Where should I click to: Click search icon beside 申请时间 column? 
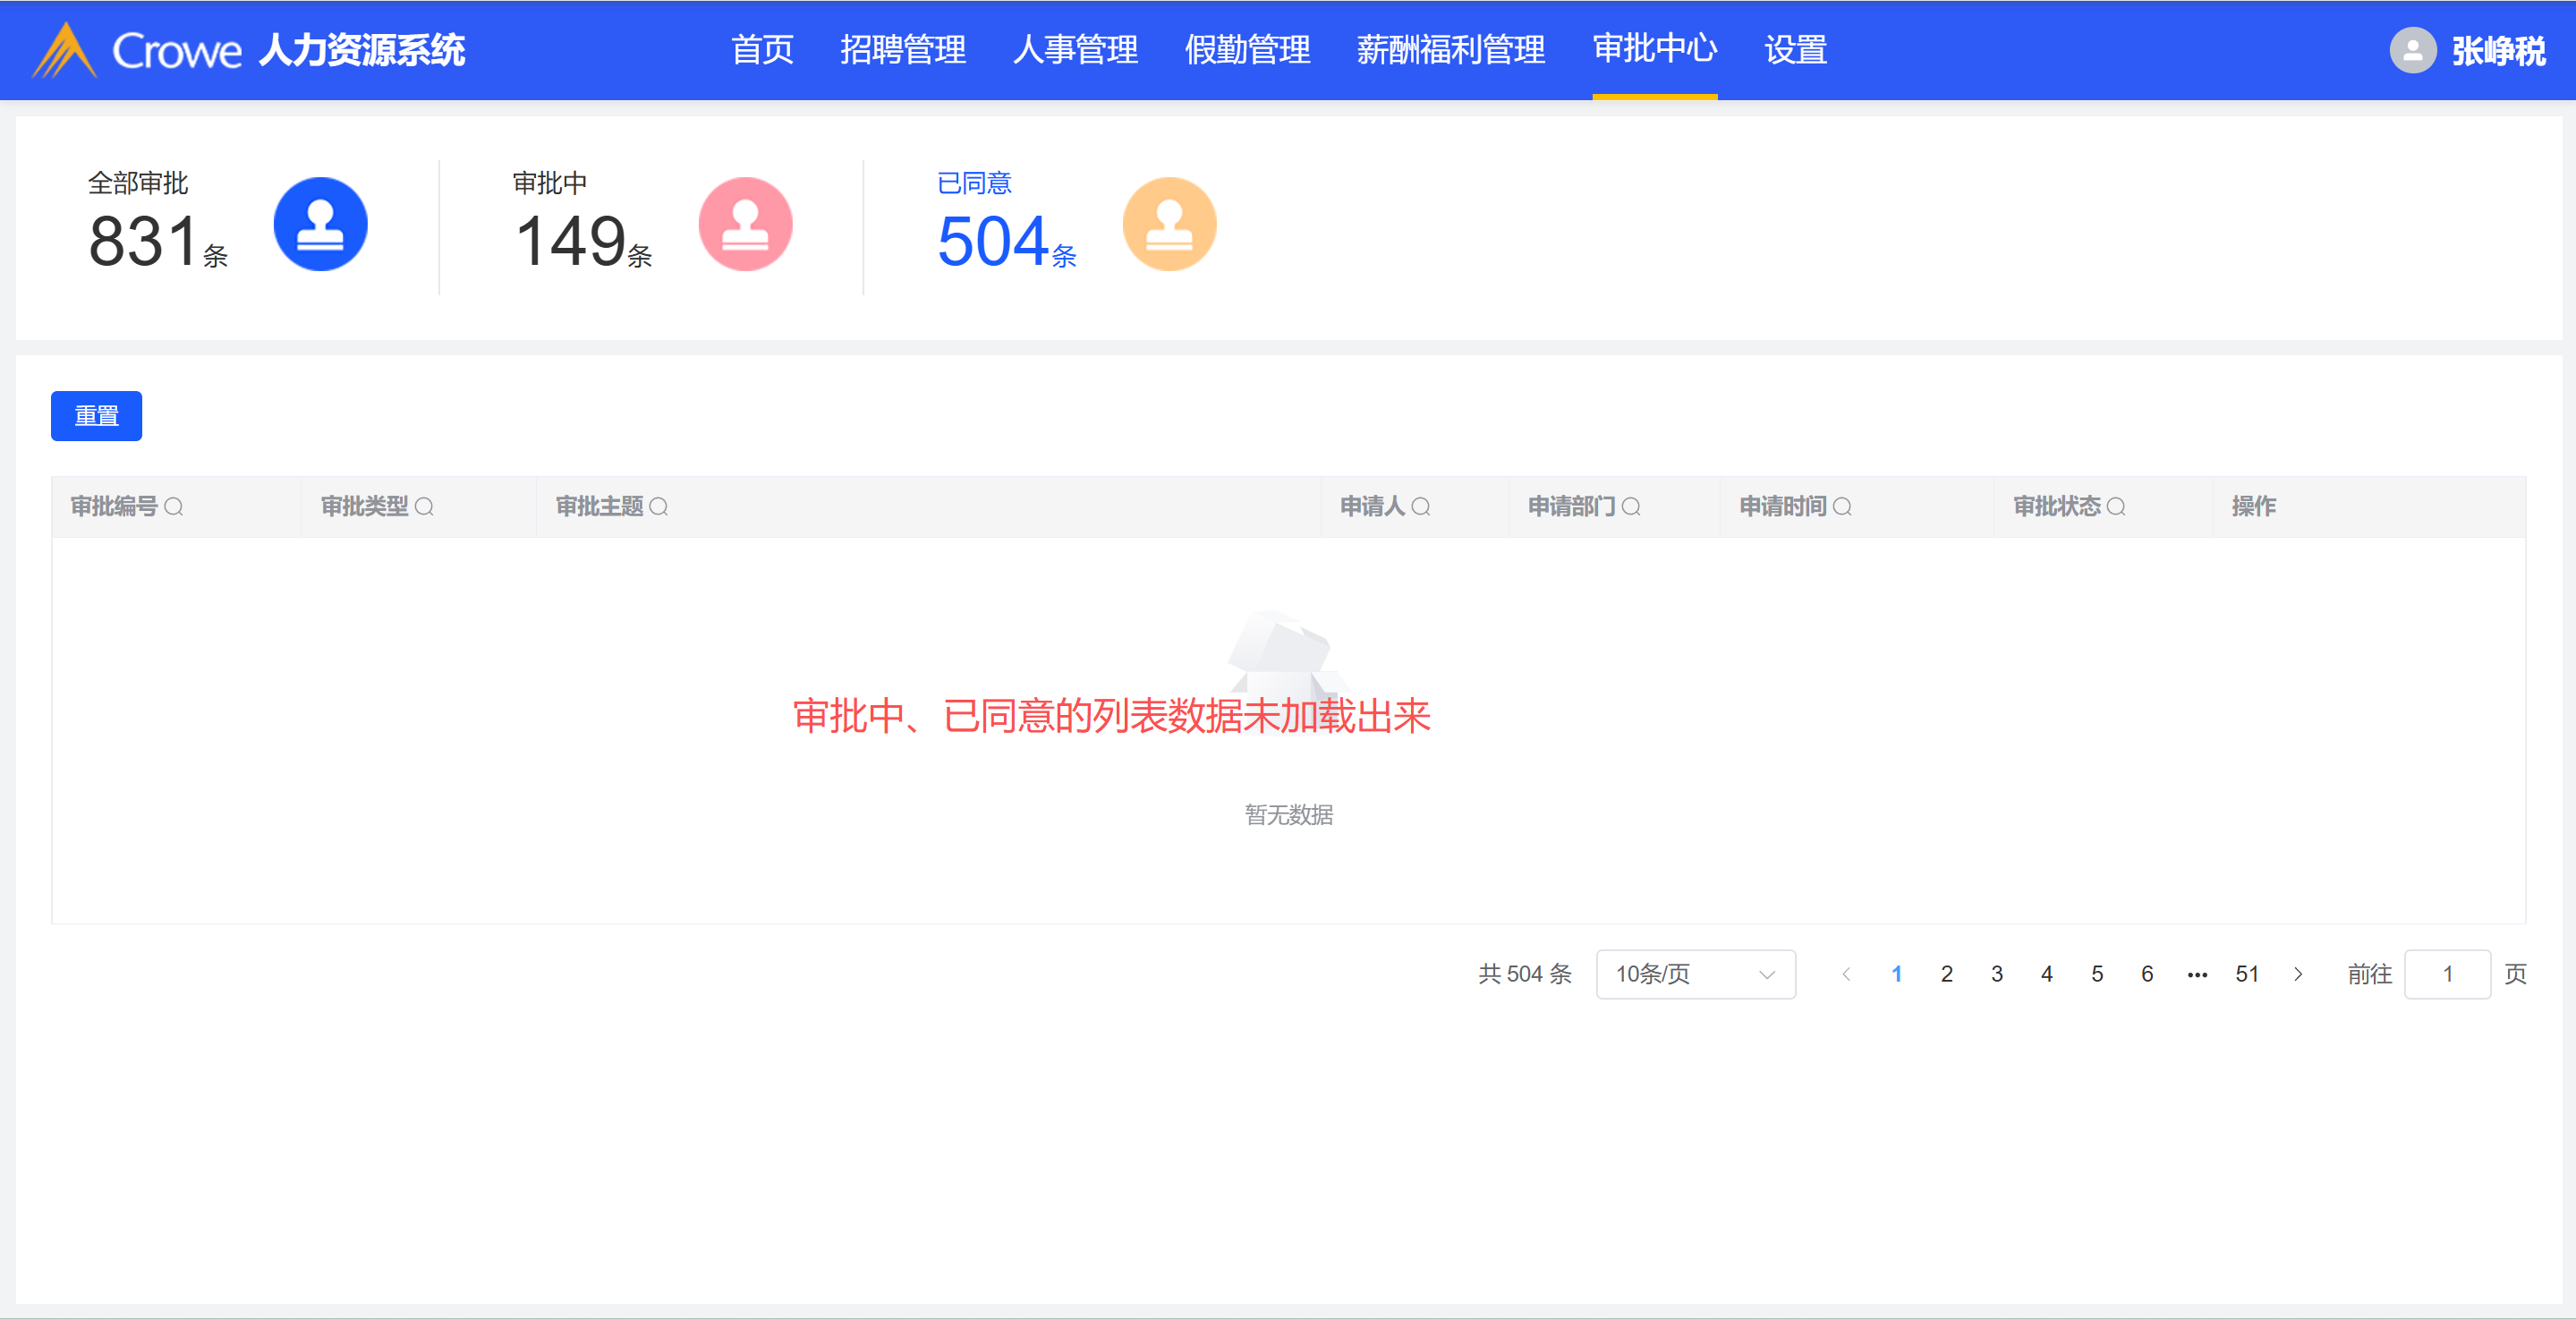pyautogui.click(x=1843, y=507)
